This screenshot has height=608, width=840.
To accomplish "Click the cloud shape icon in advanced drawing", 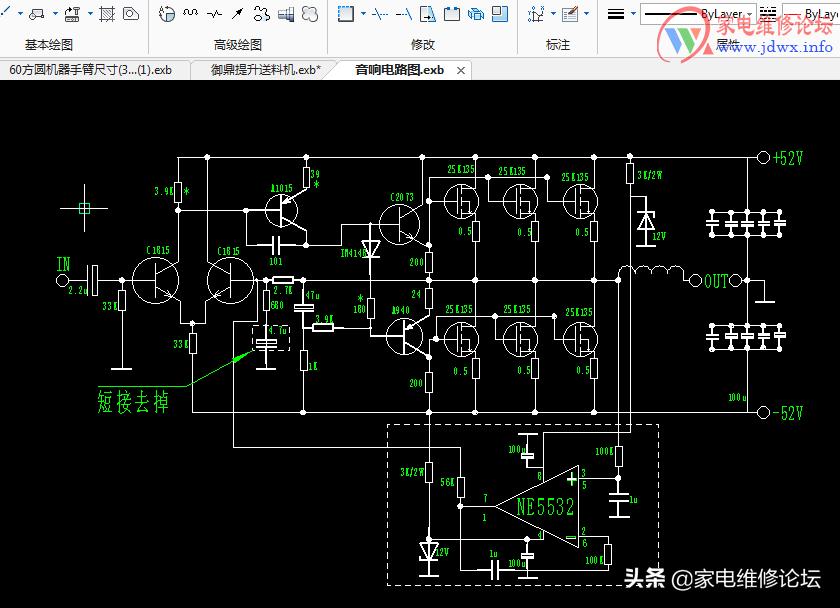I will pyautogui.click(x=311, y=14).
